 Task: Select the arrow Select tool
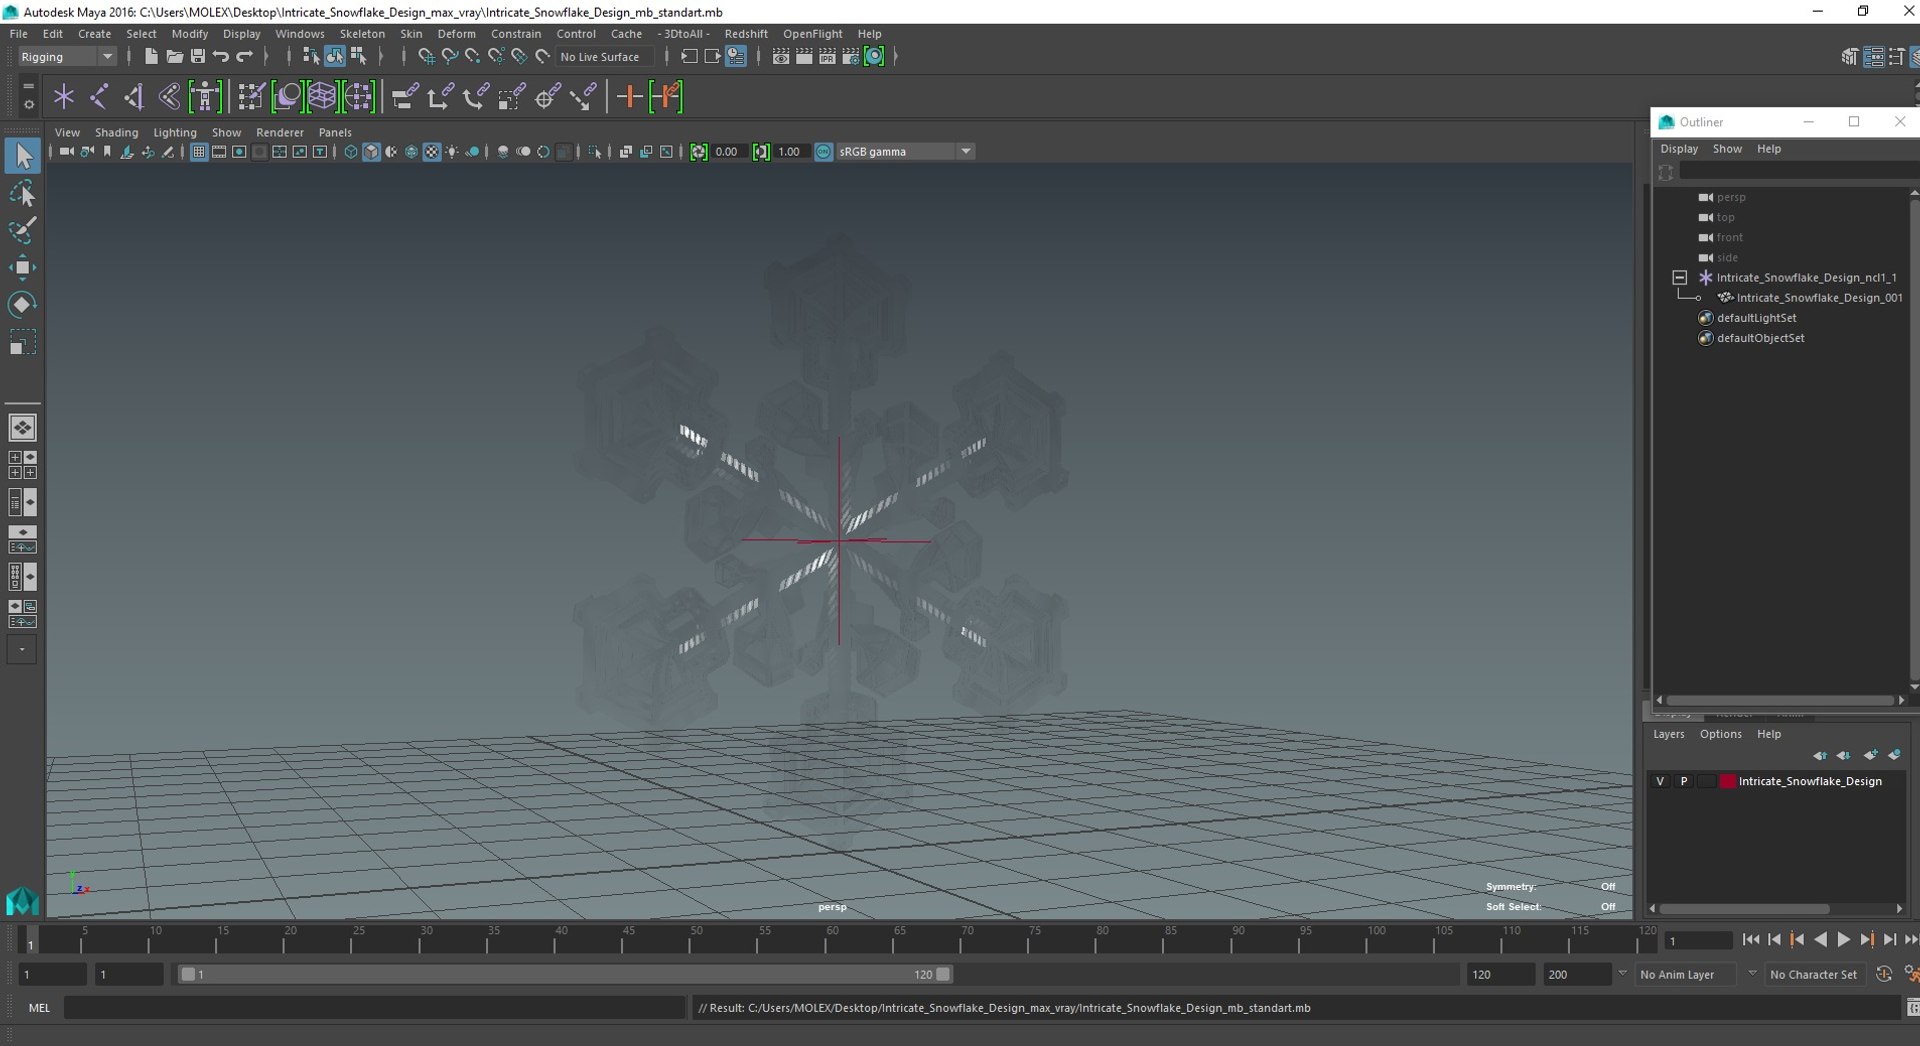22,156
